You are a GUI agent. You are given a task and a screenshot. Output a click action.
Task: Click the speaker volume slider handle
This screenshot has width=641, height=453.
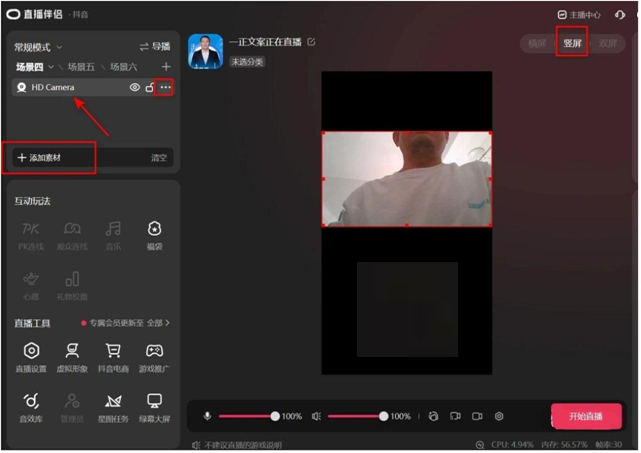point(383,416)
